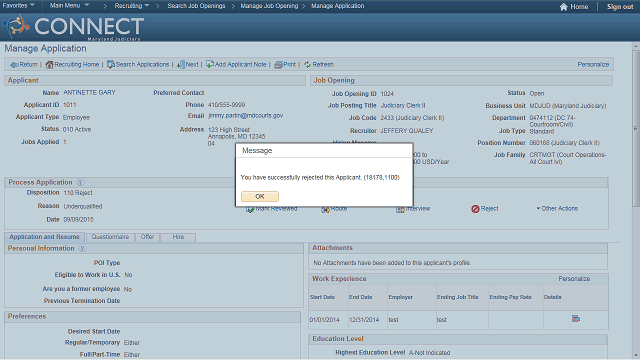640x360 pixels.
Task: Open applicant email address link
Action: (245, 116)
